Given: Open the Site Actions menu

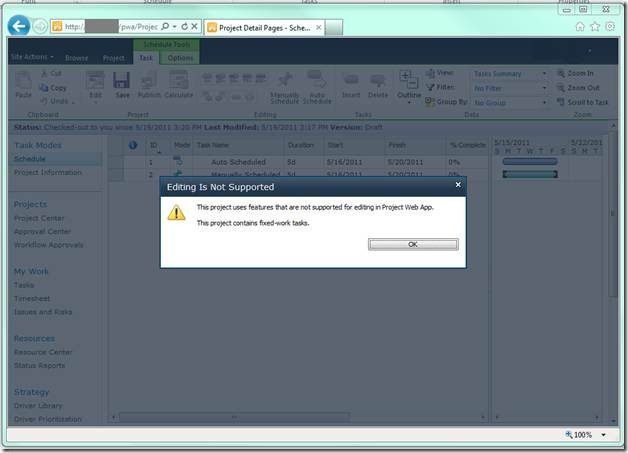Looking at the screenshot, I should 32,57.
